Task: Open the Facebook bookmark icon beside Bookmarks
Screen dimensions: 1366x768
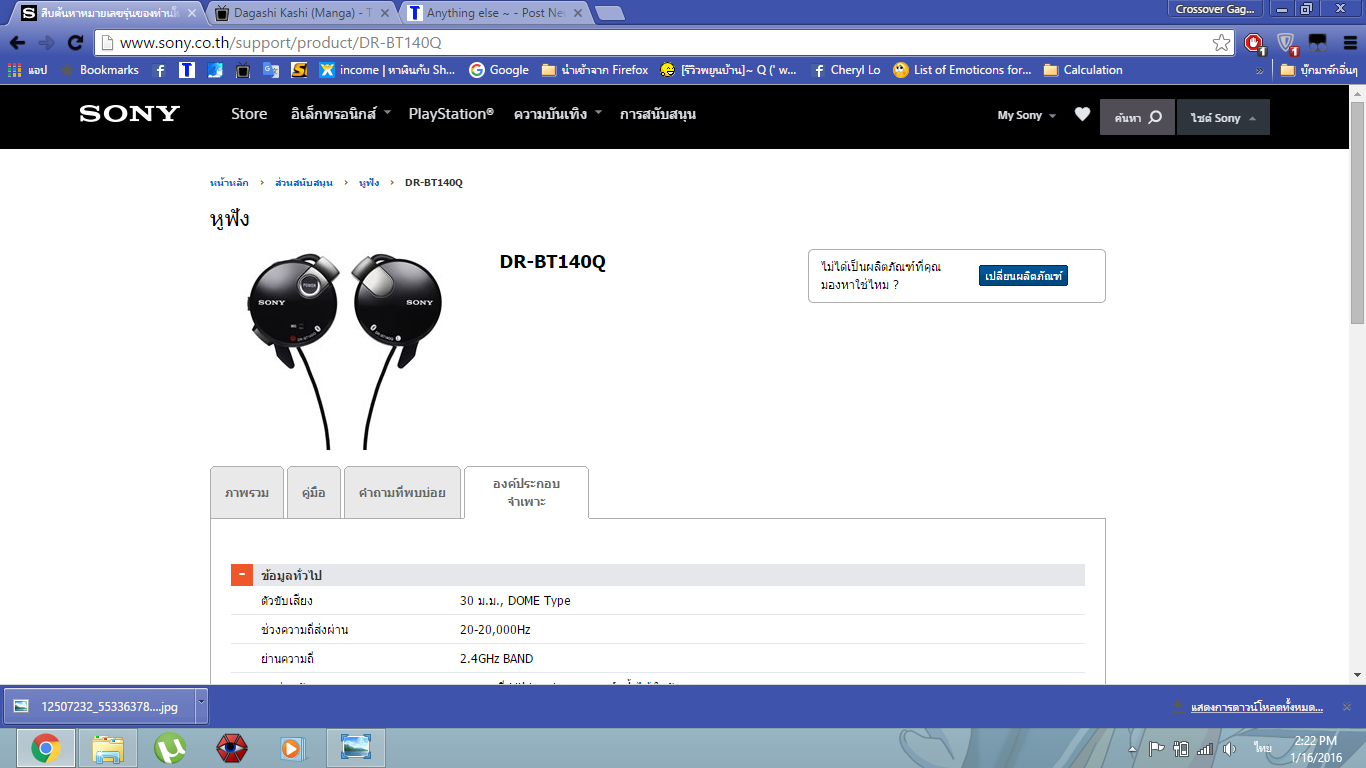Action: (x=160, y=70)
